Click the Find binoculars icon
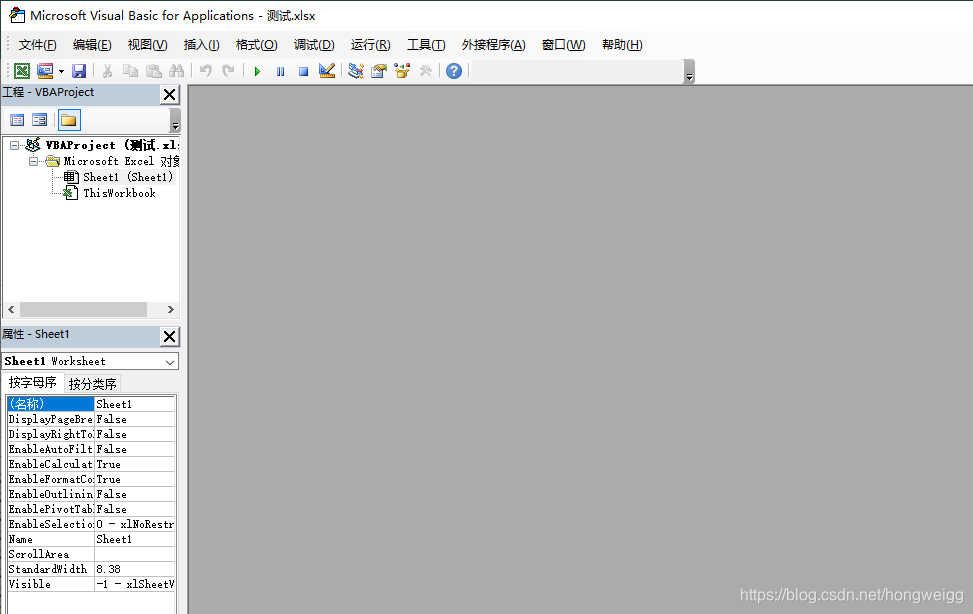This screenshot has width=973, height=614. click(177, 71)
